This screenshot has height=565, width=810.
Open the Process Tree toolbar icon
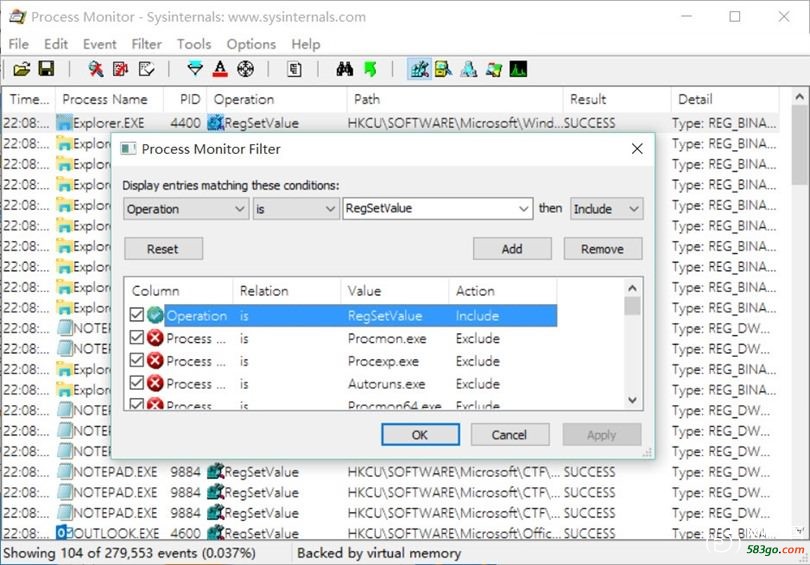(294, 69)
